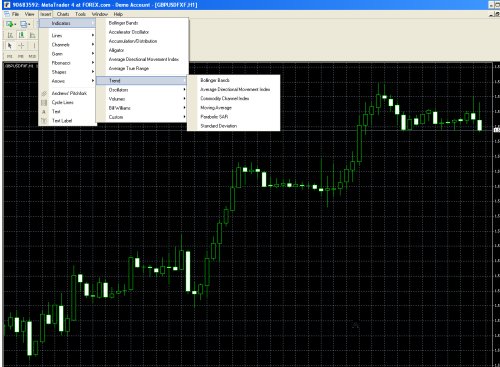This screenshot has width=500, height=367.
Task: Choose Average Directional Movement Index in Indicators list
Action: click(142, 59)
